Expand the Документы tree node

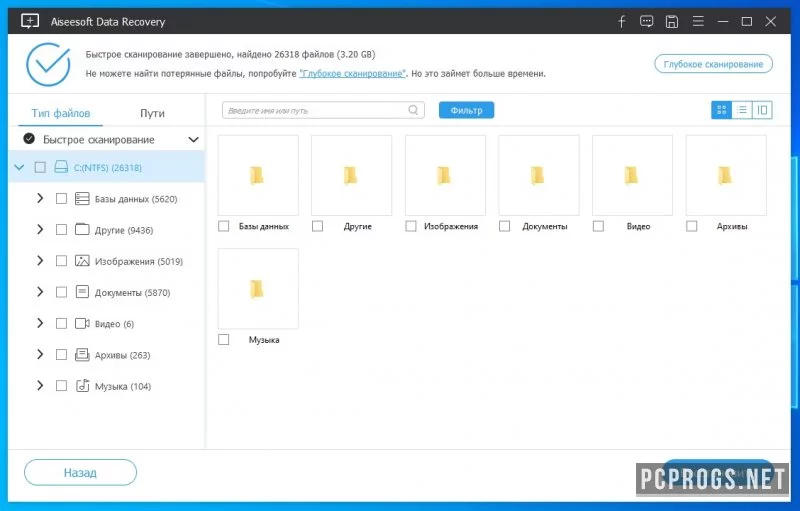tap(40, 292)
